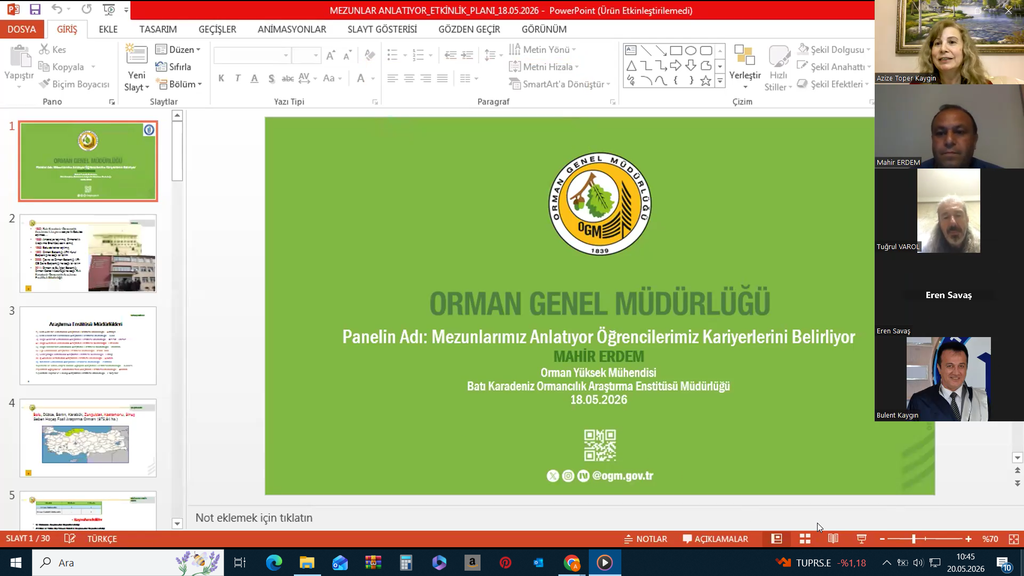This screenshot has height=576, width=1024.
Task: Toggle the NOTLAR notes pane
Action: coord(645,539)
